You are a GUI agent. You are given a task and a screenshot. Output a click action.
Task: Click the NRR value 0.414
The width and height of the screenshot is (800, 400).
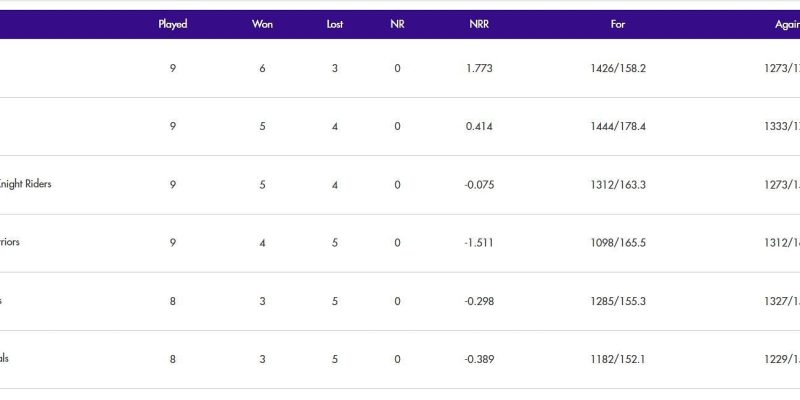coord(479,127)
